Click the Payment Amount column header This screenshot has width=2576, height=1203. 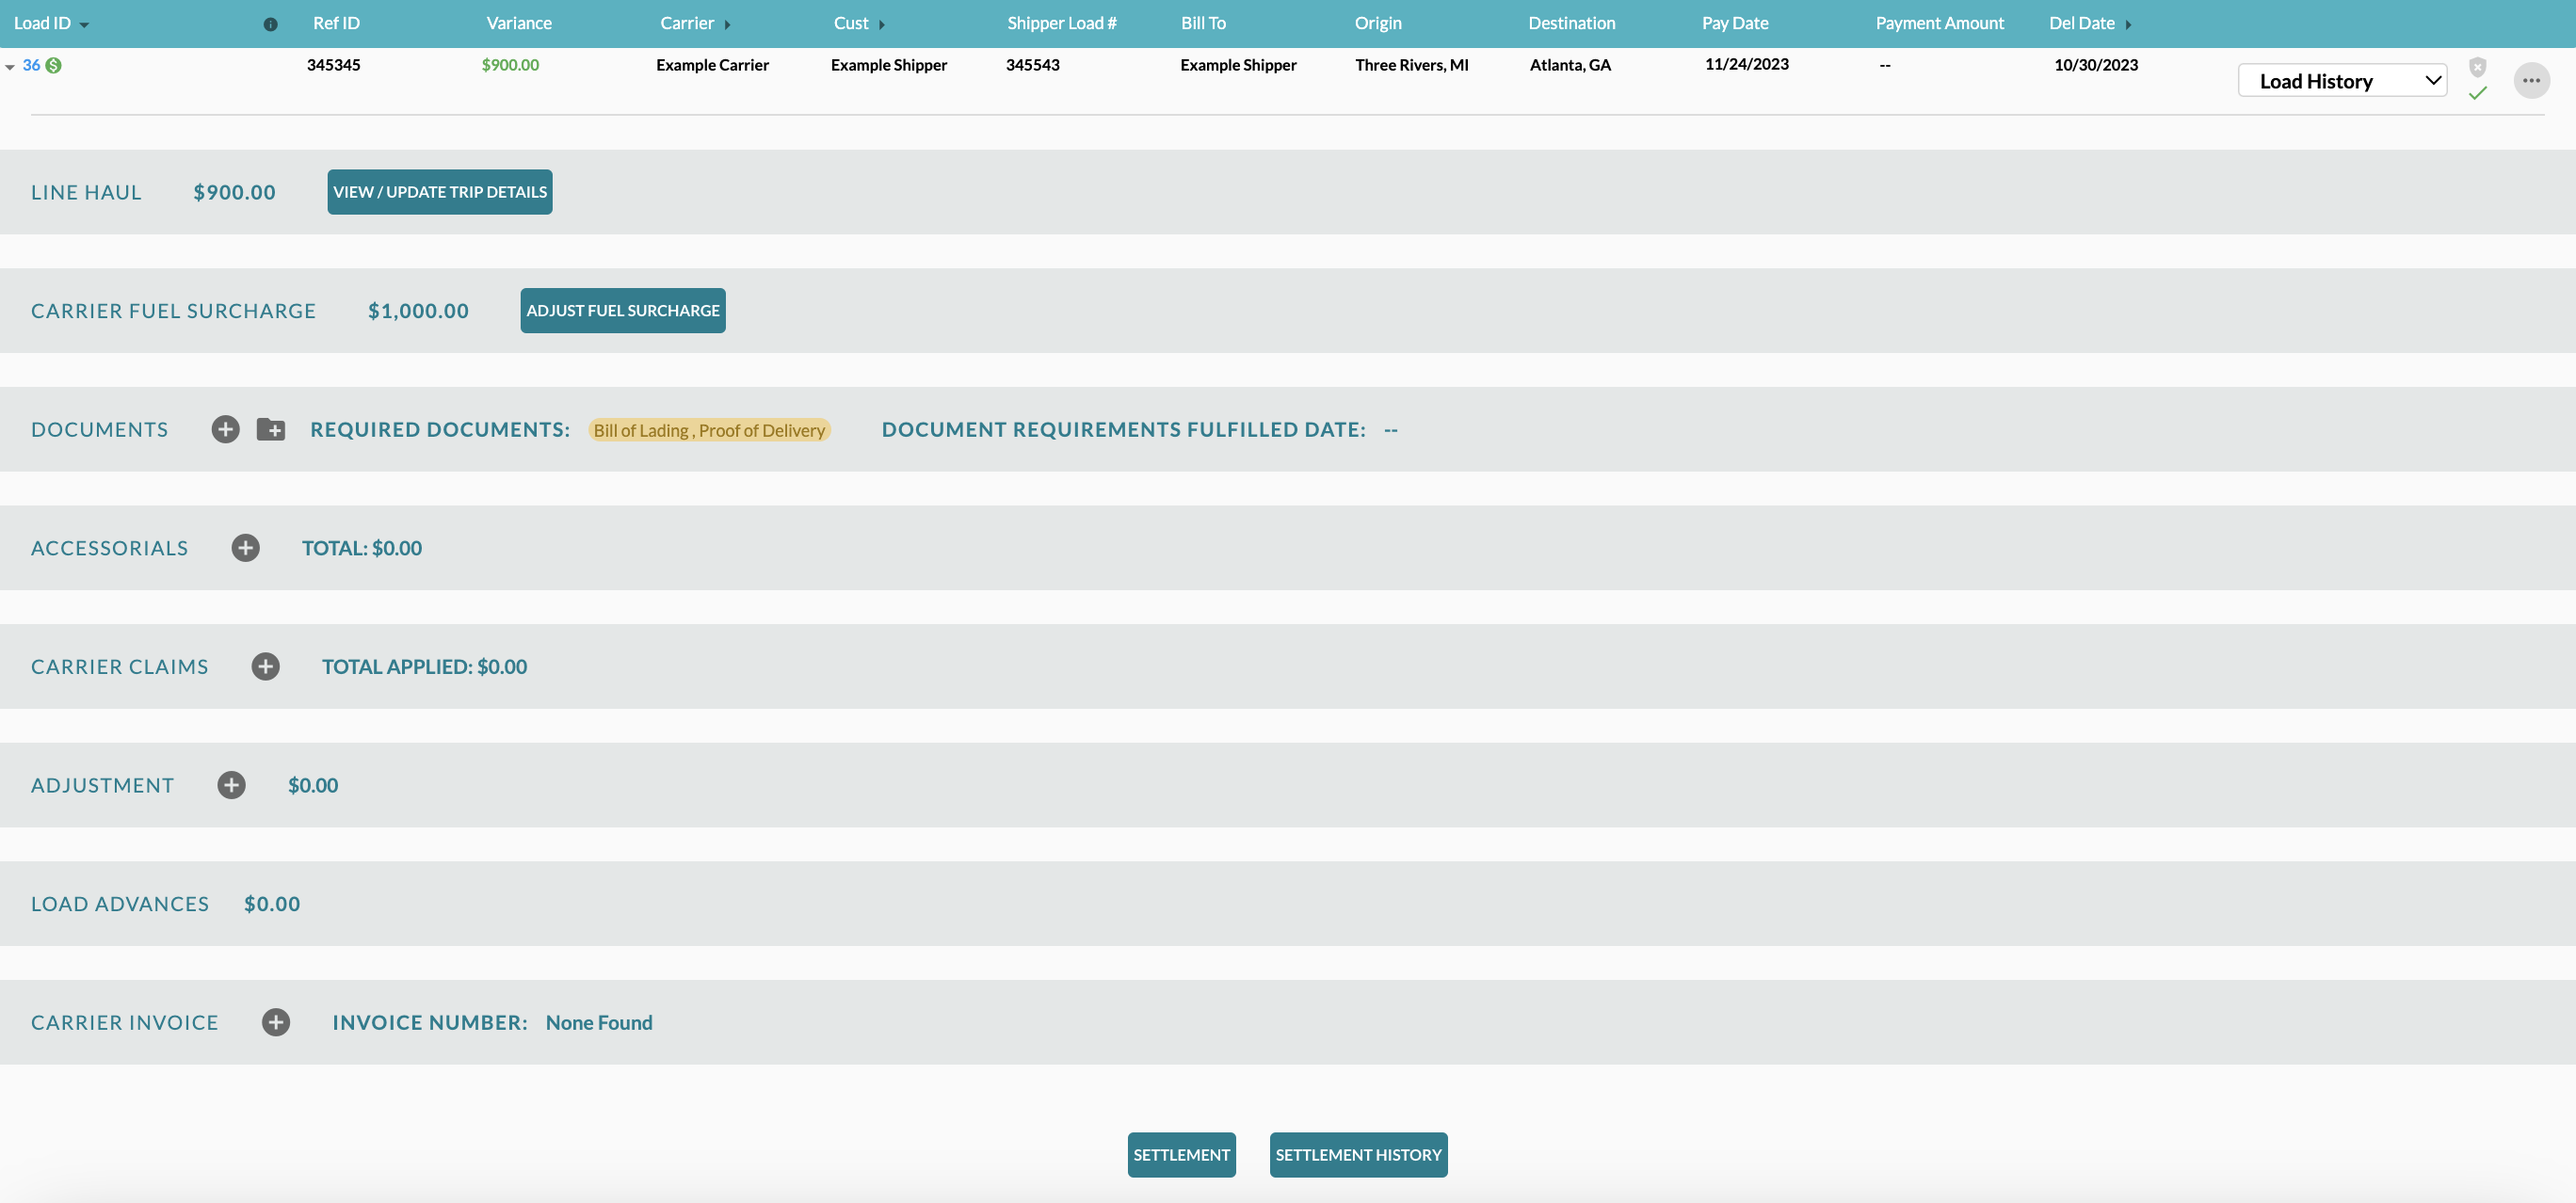click(1939, 23)
